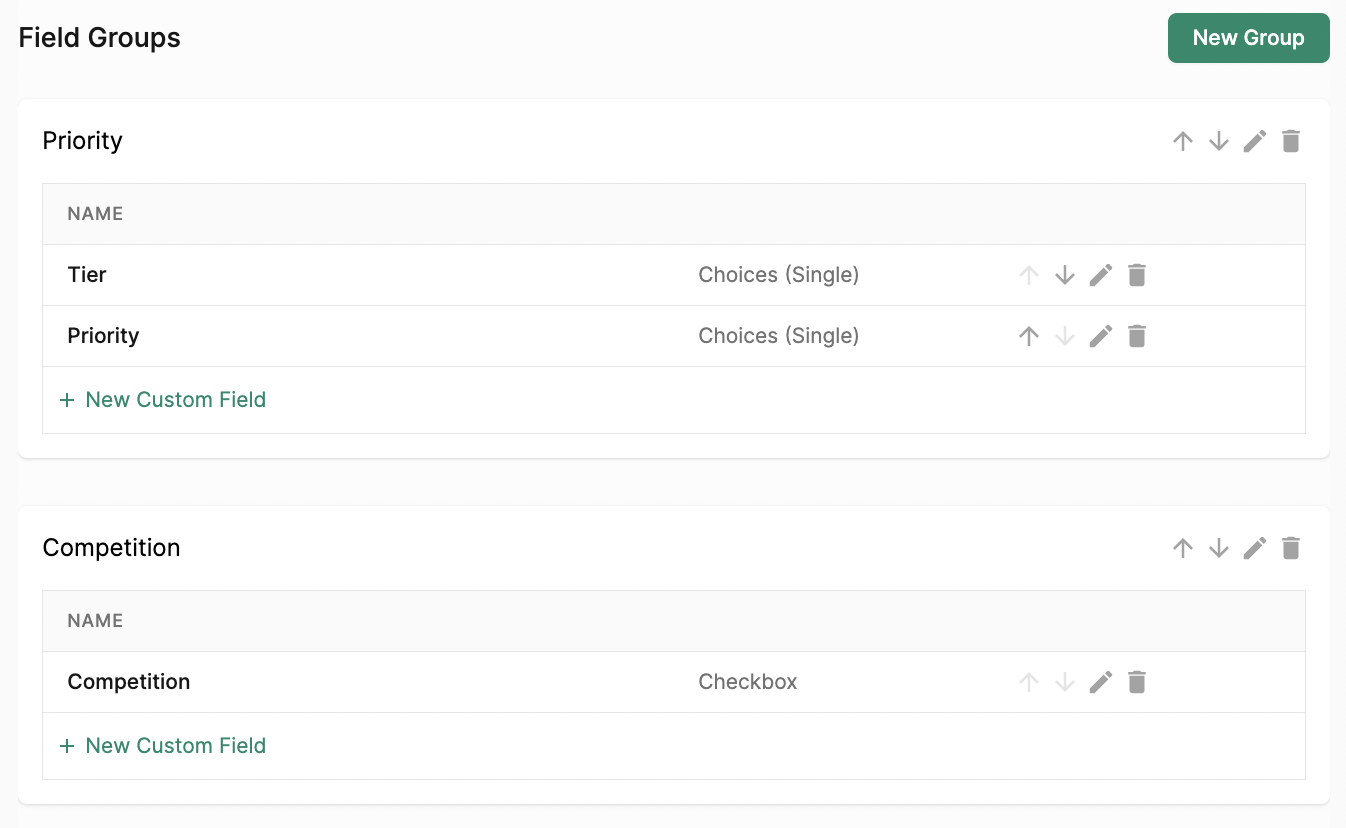
Task: Edit the Competition checkbox field
Action: tap(1101, 682)
